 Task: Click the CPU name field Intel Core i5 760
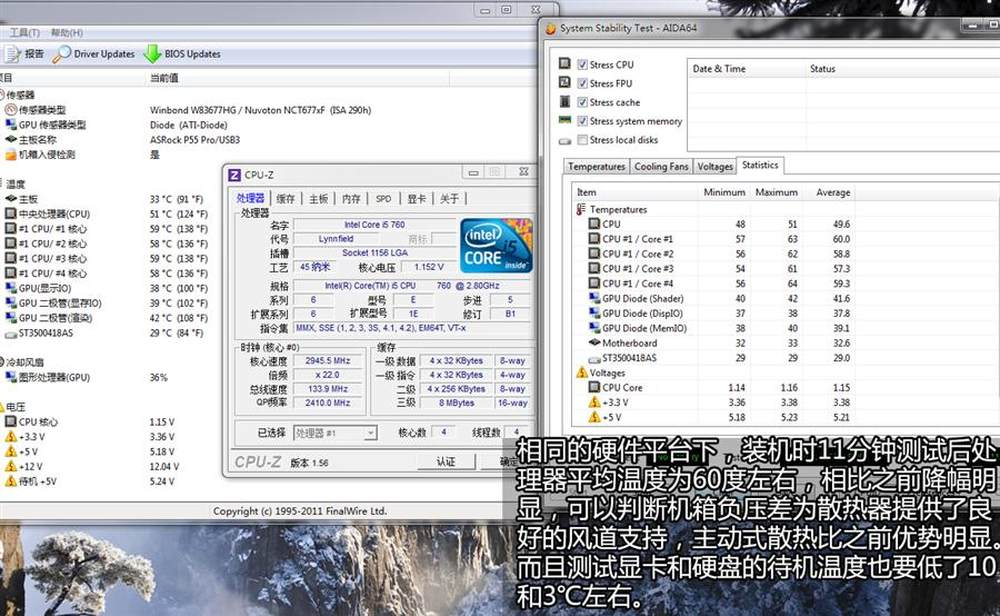click(374, 224)
